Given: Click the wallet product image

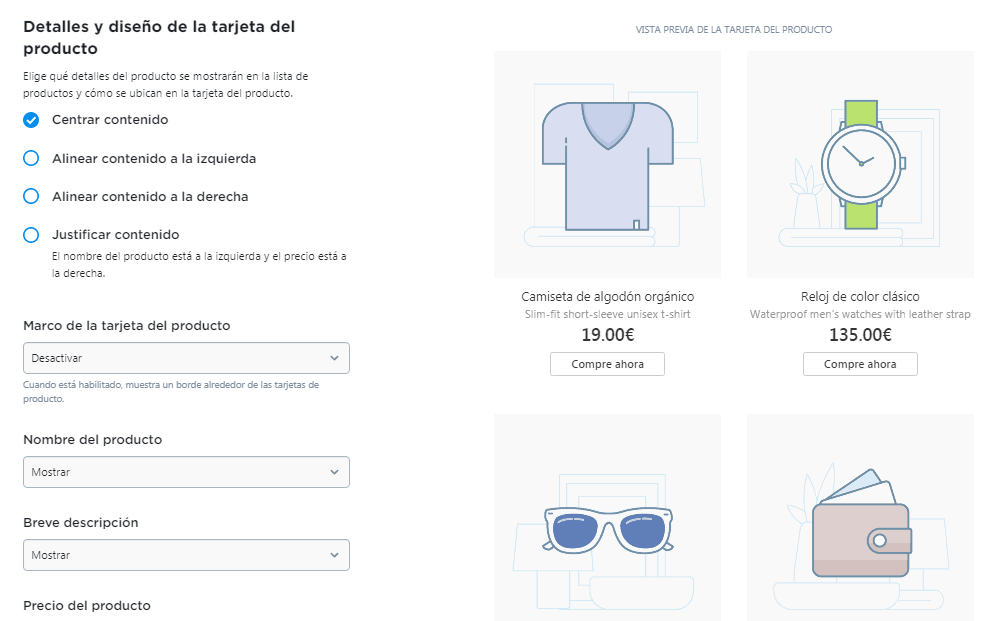Looking at the screenshot, I should [x=860, y=518].
